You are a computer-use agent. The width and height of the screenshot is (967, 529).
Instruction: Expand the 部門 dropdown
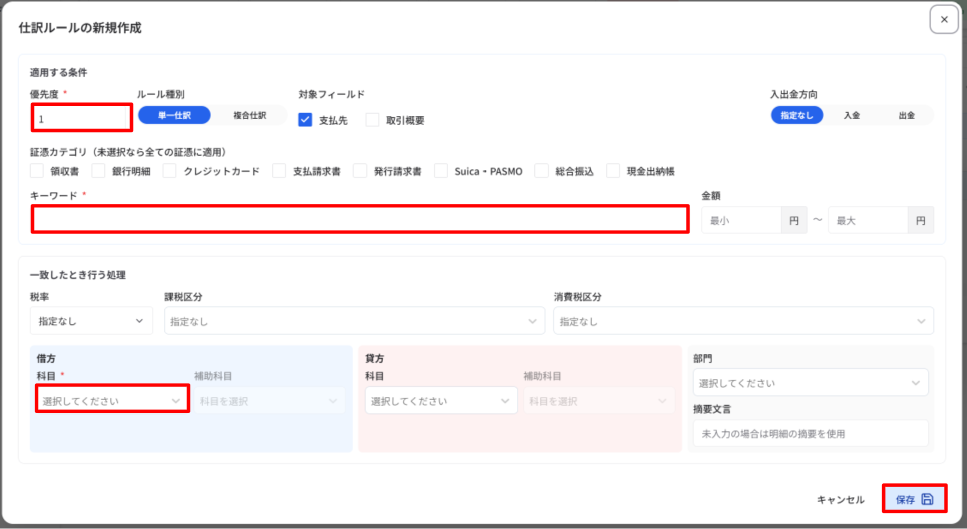810,383
